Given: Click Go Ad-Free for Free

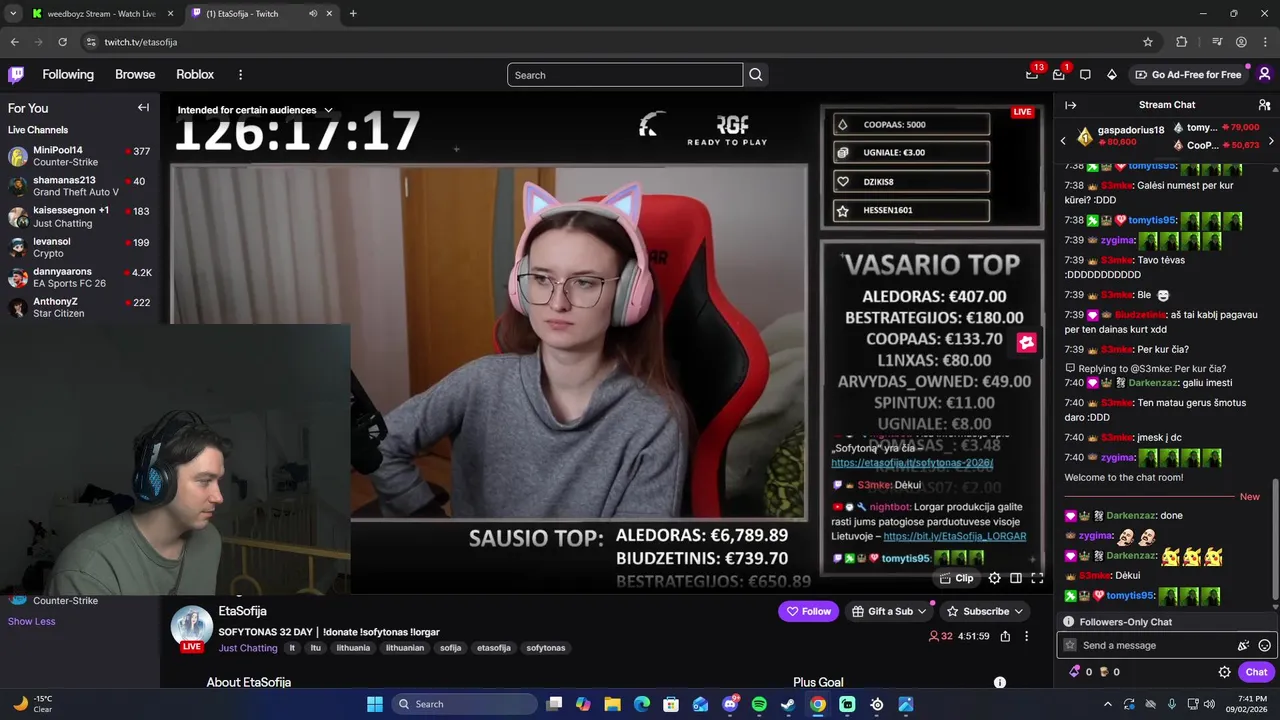Looking at the screenshot, I should [1188, 75].
